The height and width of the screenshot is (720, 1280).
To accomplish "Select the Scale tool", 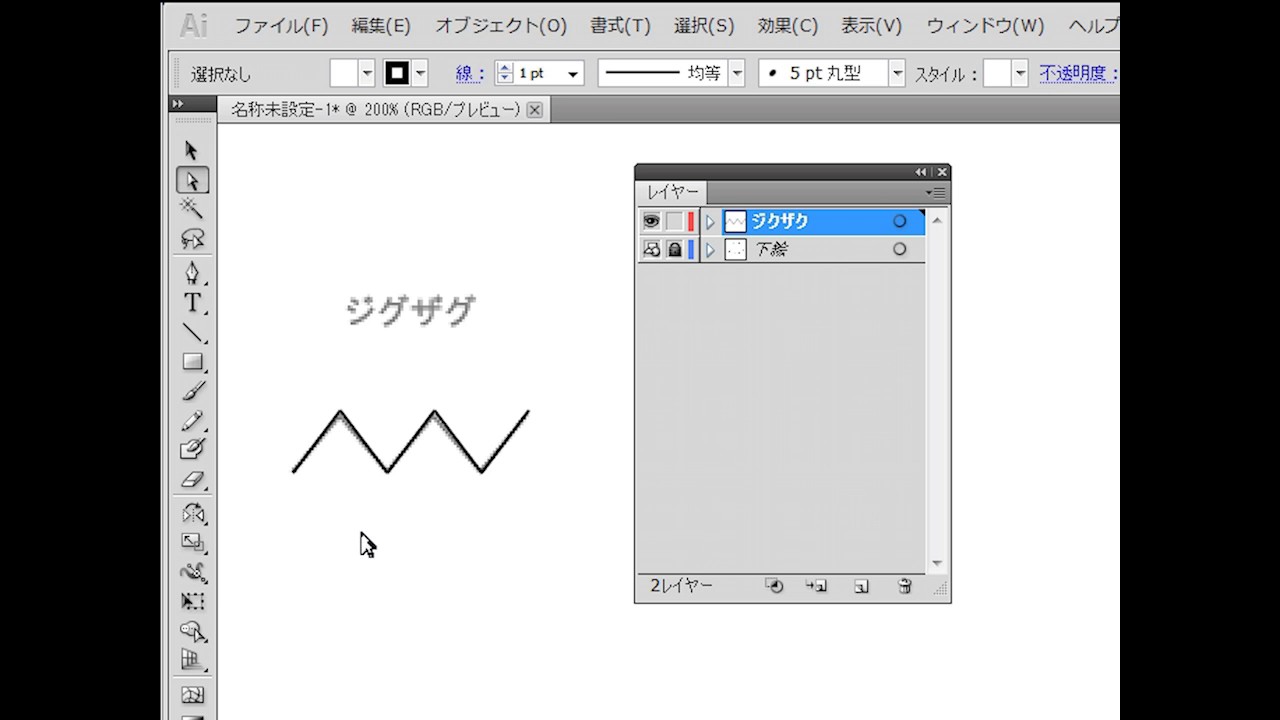I will point(192,543).
